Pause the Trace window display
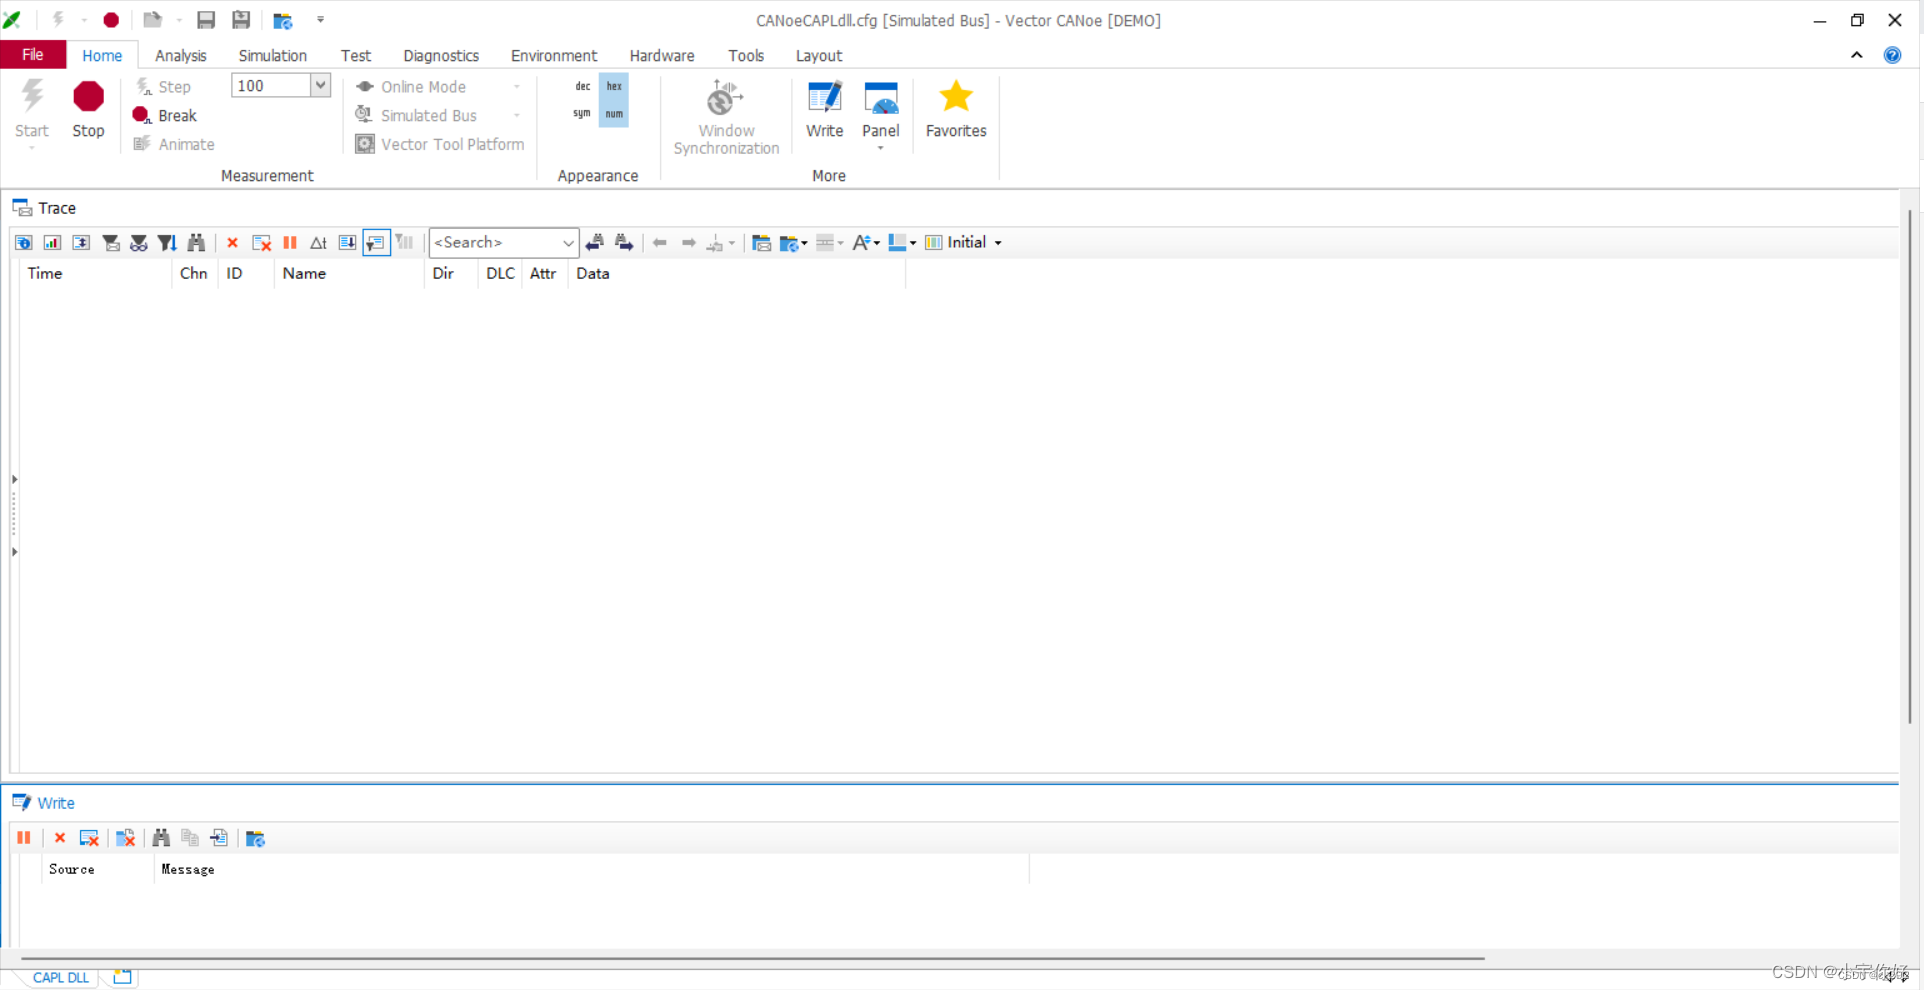This screenshot has height=990, width=1924. point(290,242)
